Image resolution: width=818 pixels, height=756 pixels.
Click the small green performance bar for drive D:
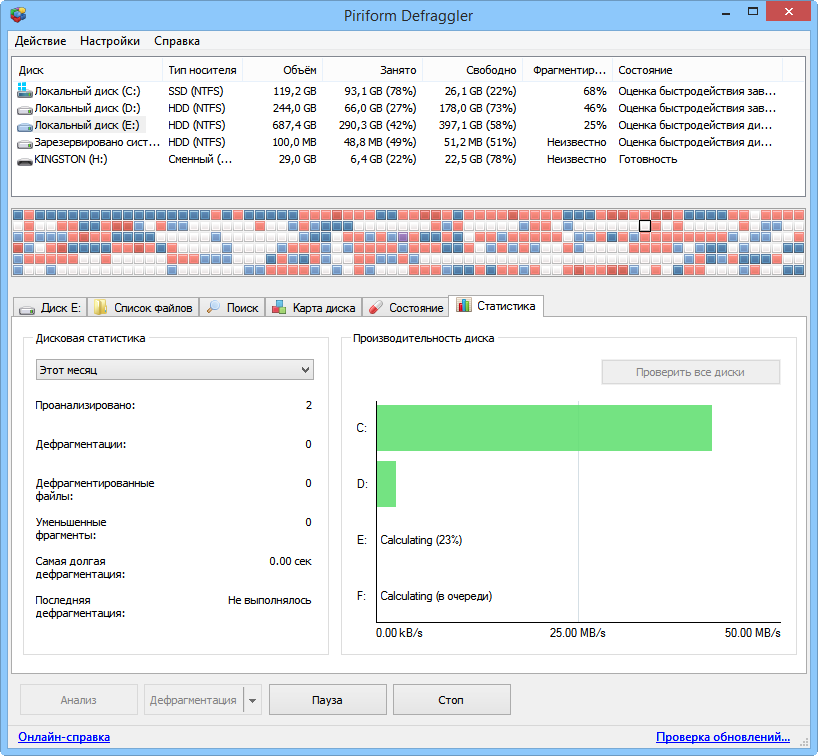coord(386,484)
